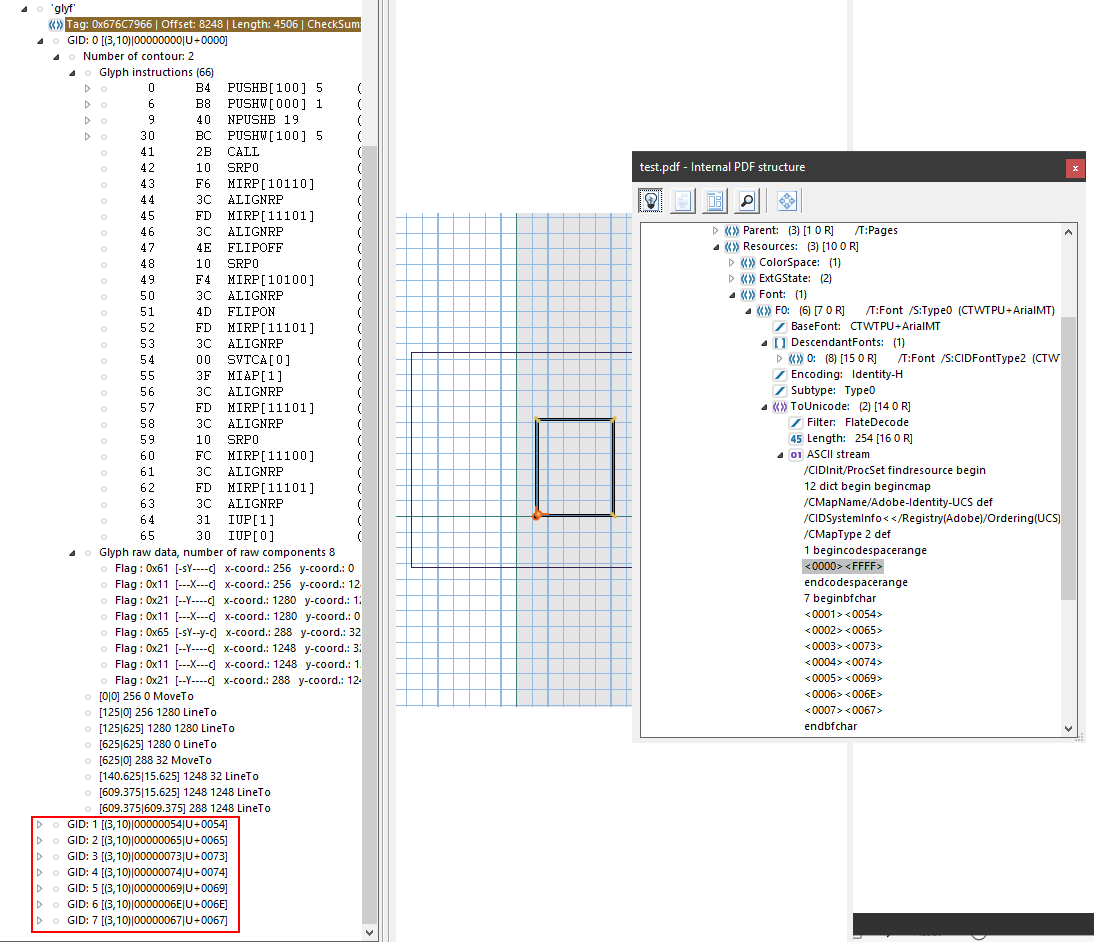Click the page document toolbar icon
1094x942 pixels.
682,201
